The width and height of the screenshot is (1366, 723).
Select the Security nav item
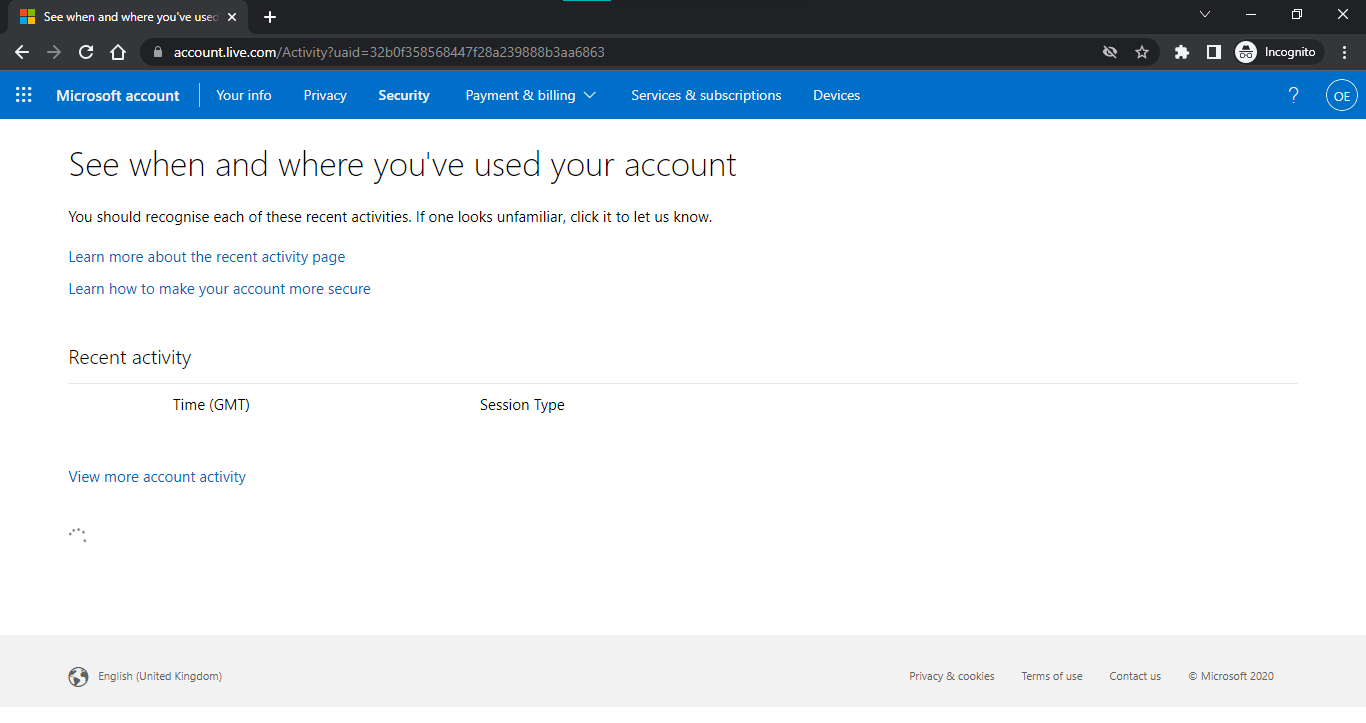(x=404, y=95)
